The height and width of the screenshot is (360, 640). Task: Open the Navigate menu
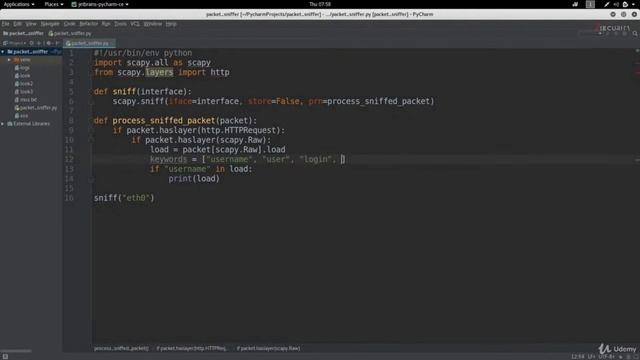(50, 24)
